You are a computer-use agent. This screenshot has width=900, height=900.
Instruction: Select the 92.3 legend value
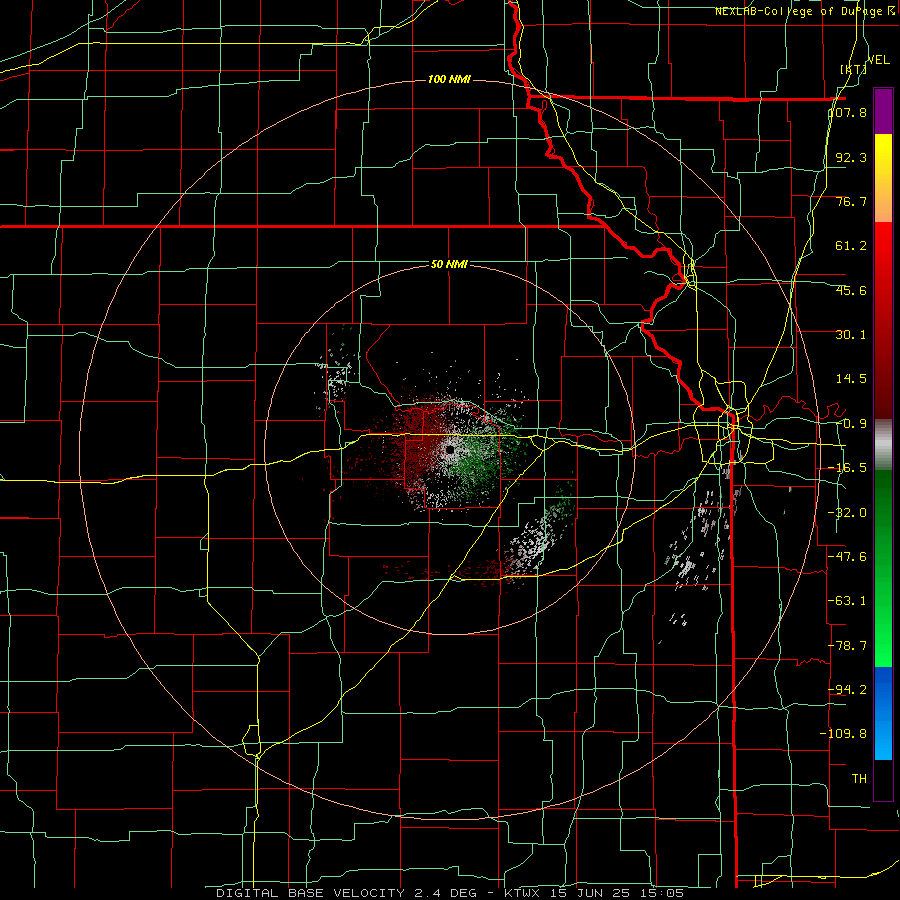851,157
